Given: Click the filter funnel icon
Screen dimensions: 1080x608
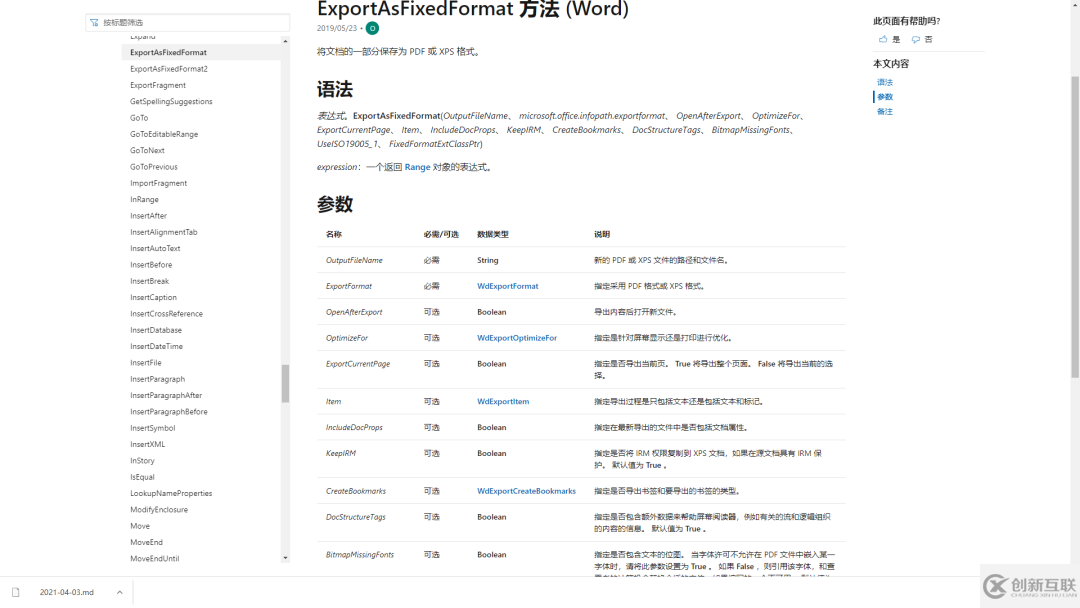Looking at the screenshot, I should pos(94,23).
